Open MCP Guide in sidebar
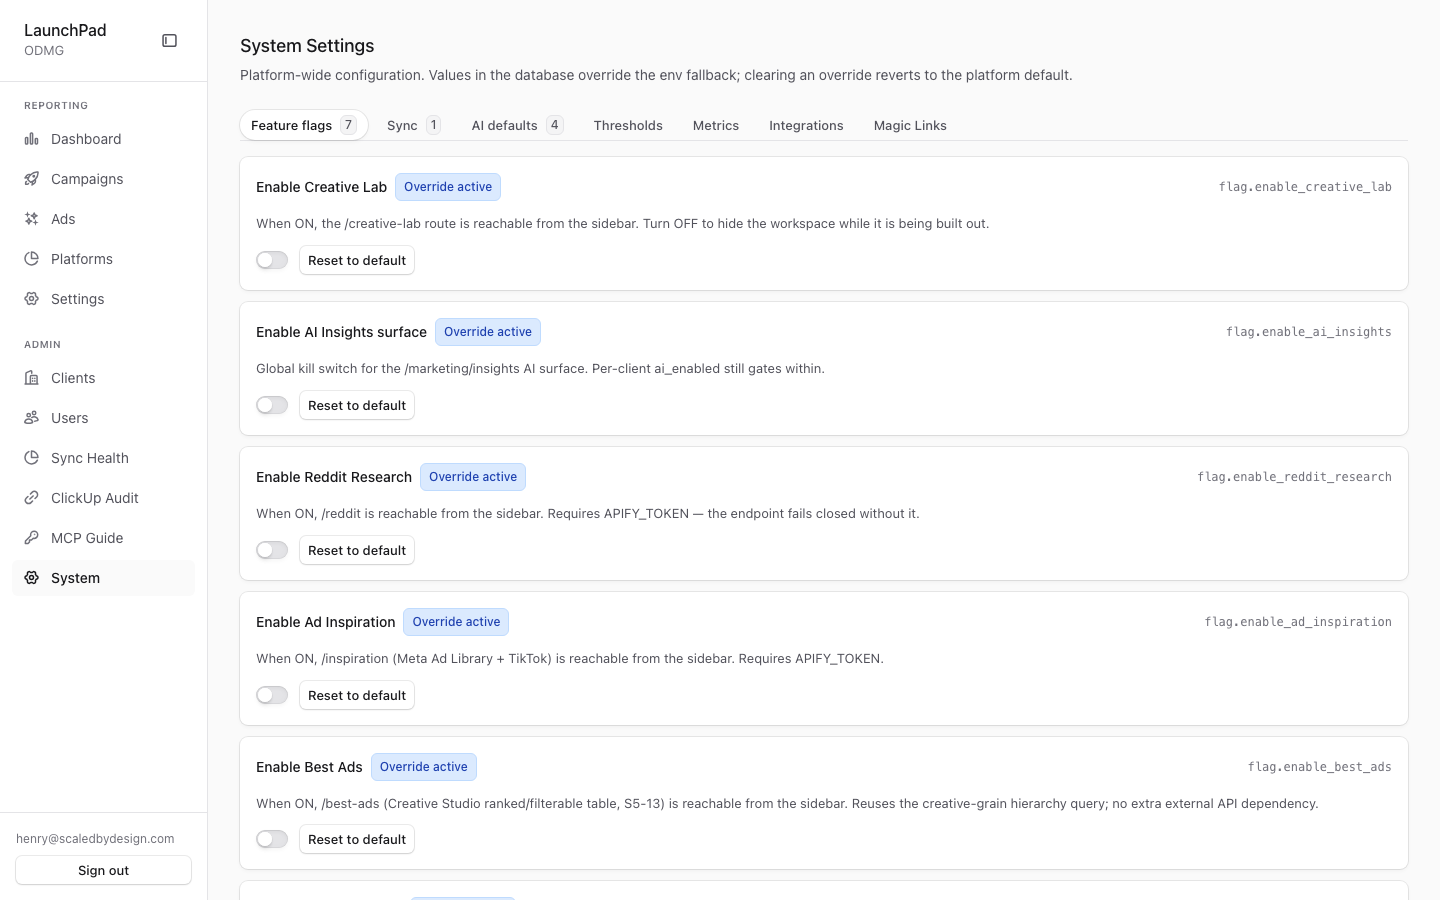Image resolution: width=1440 pixels, height=900 pixels. (x=103, y=538)
